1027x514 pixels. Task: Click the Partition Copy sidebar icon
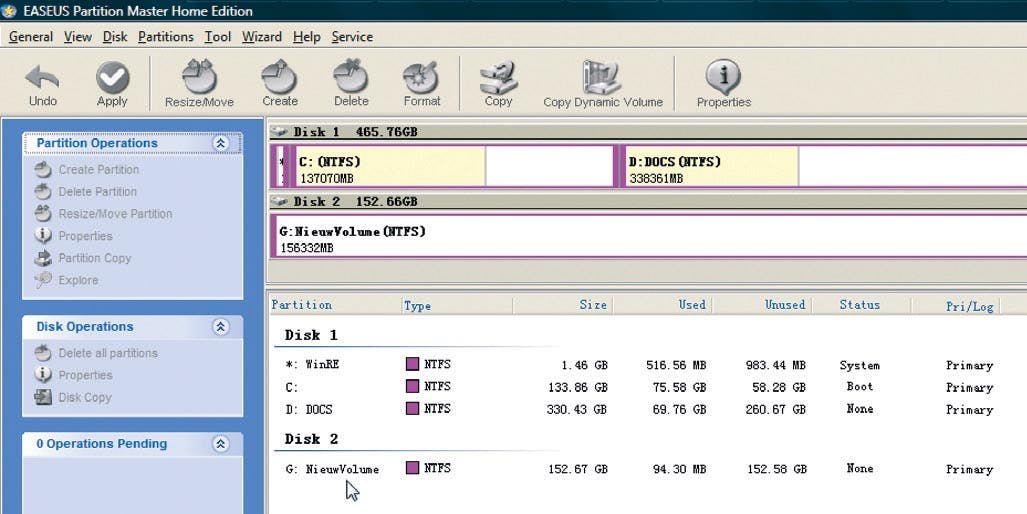click(43, 258)
